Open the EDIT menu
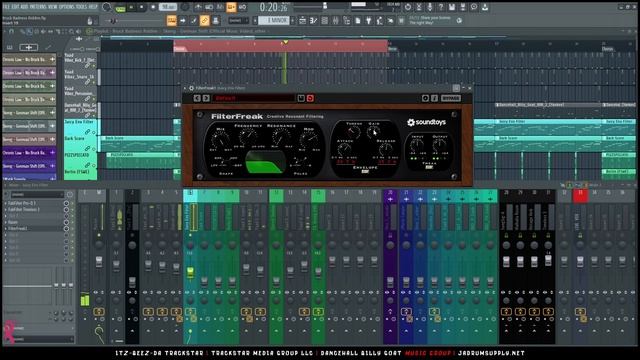Viewport: 640px width, 360px height. (16, 7)
